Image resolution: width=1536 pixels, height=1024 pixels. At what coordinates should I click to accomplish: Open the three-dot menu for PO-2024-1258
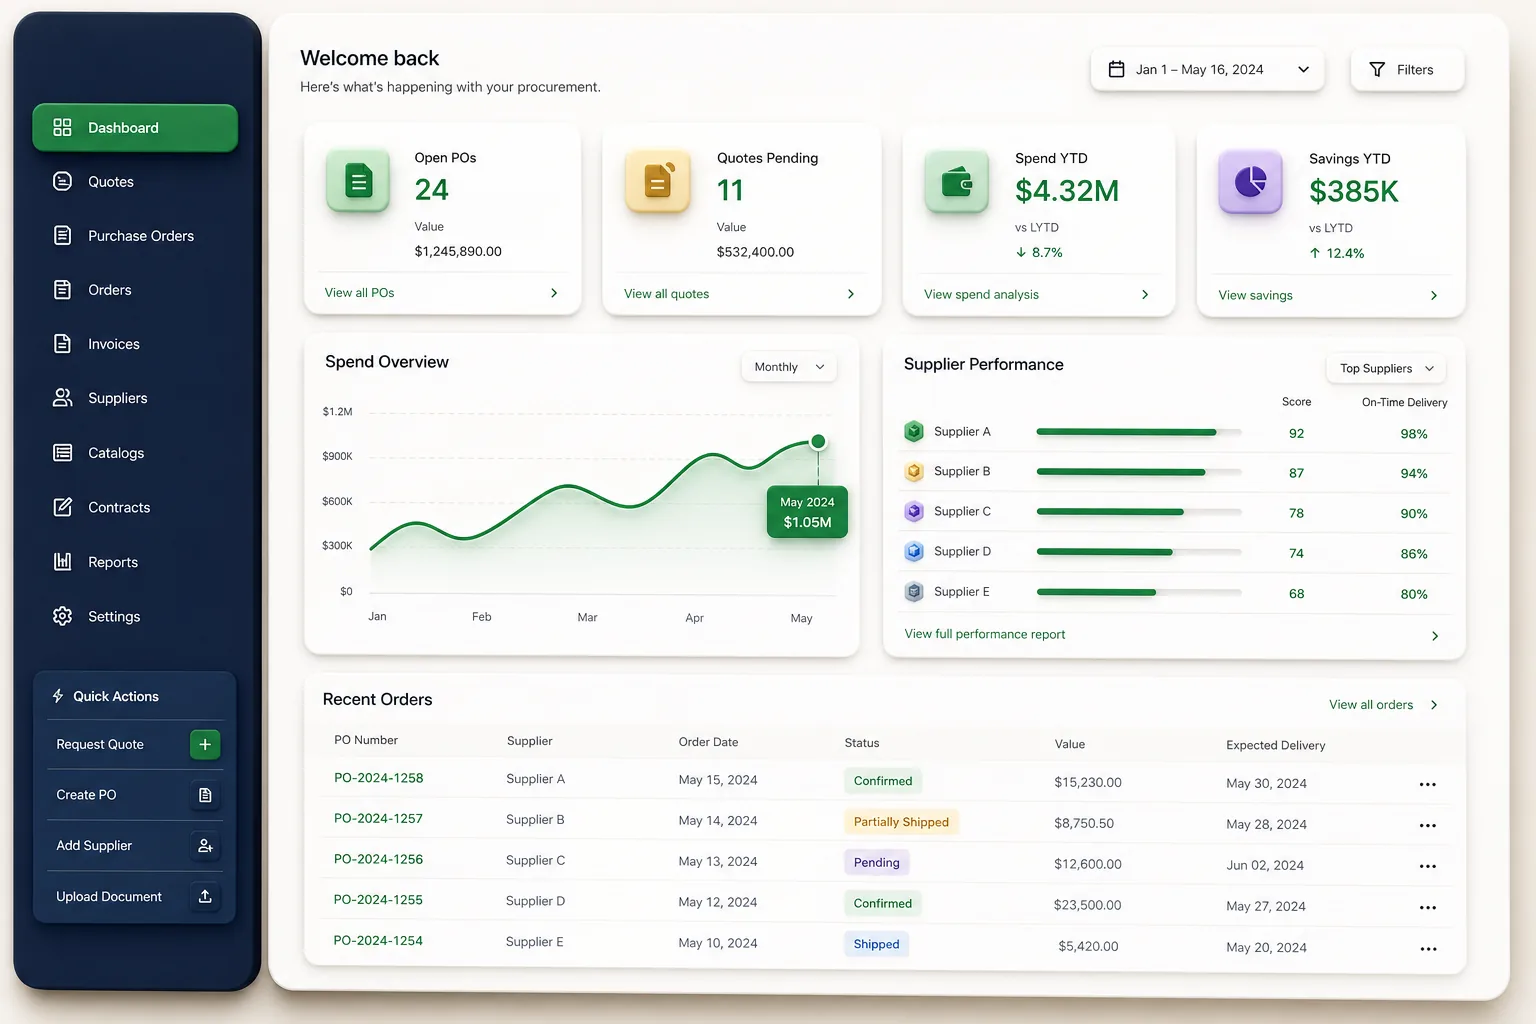tap(1428, 784)
